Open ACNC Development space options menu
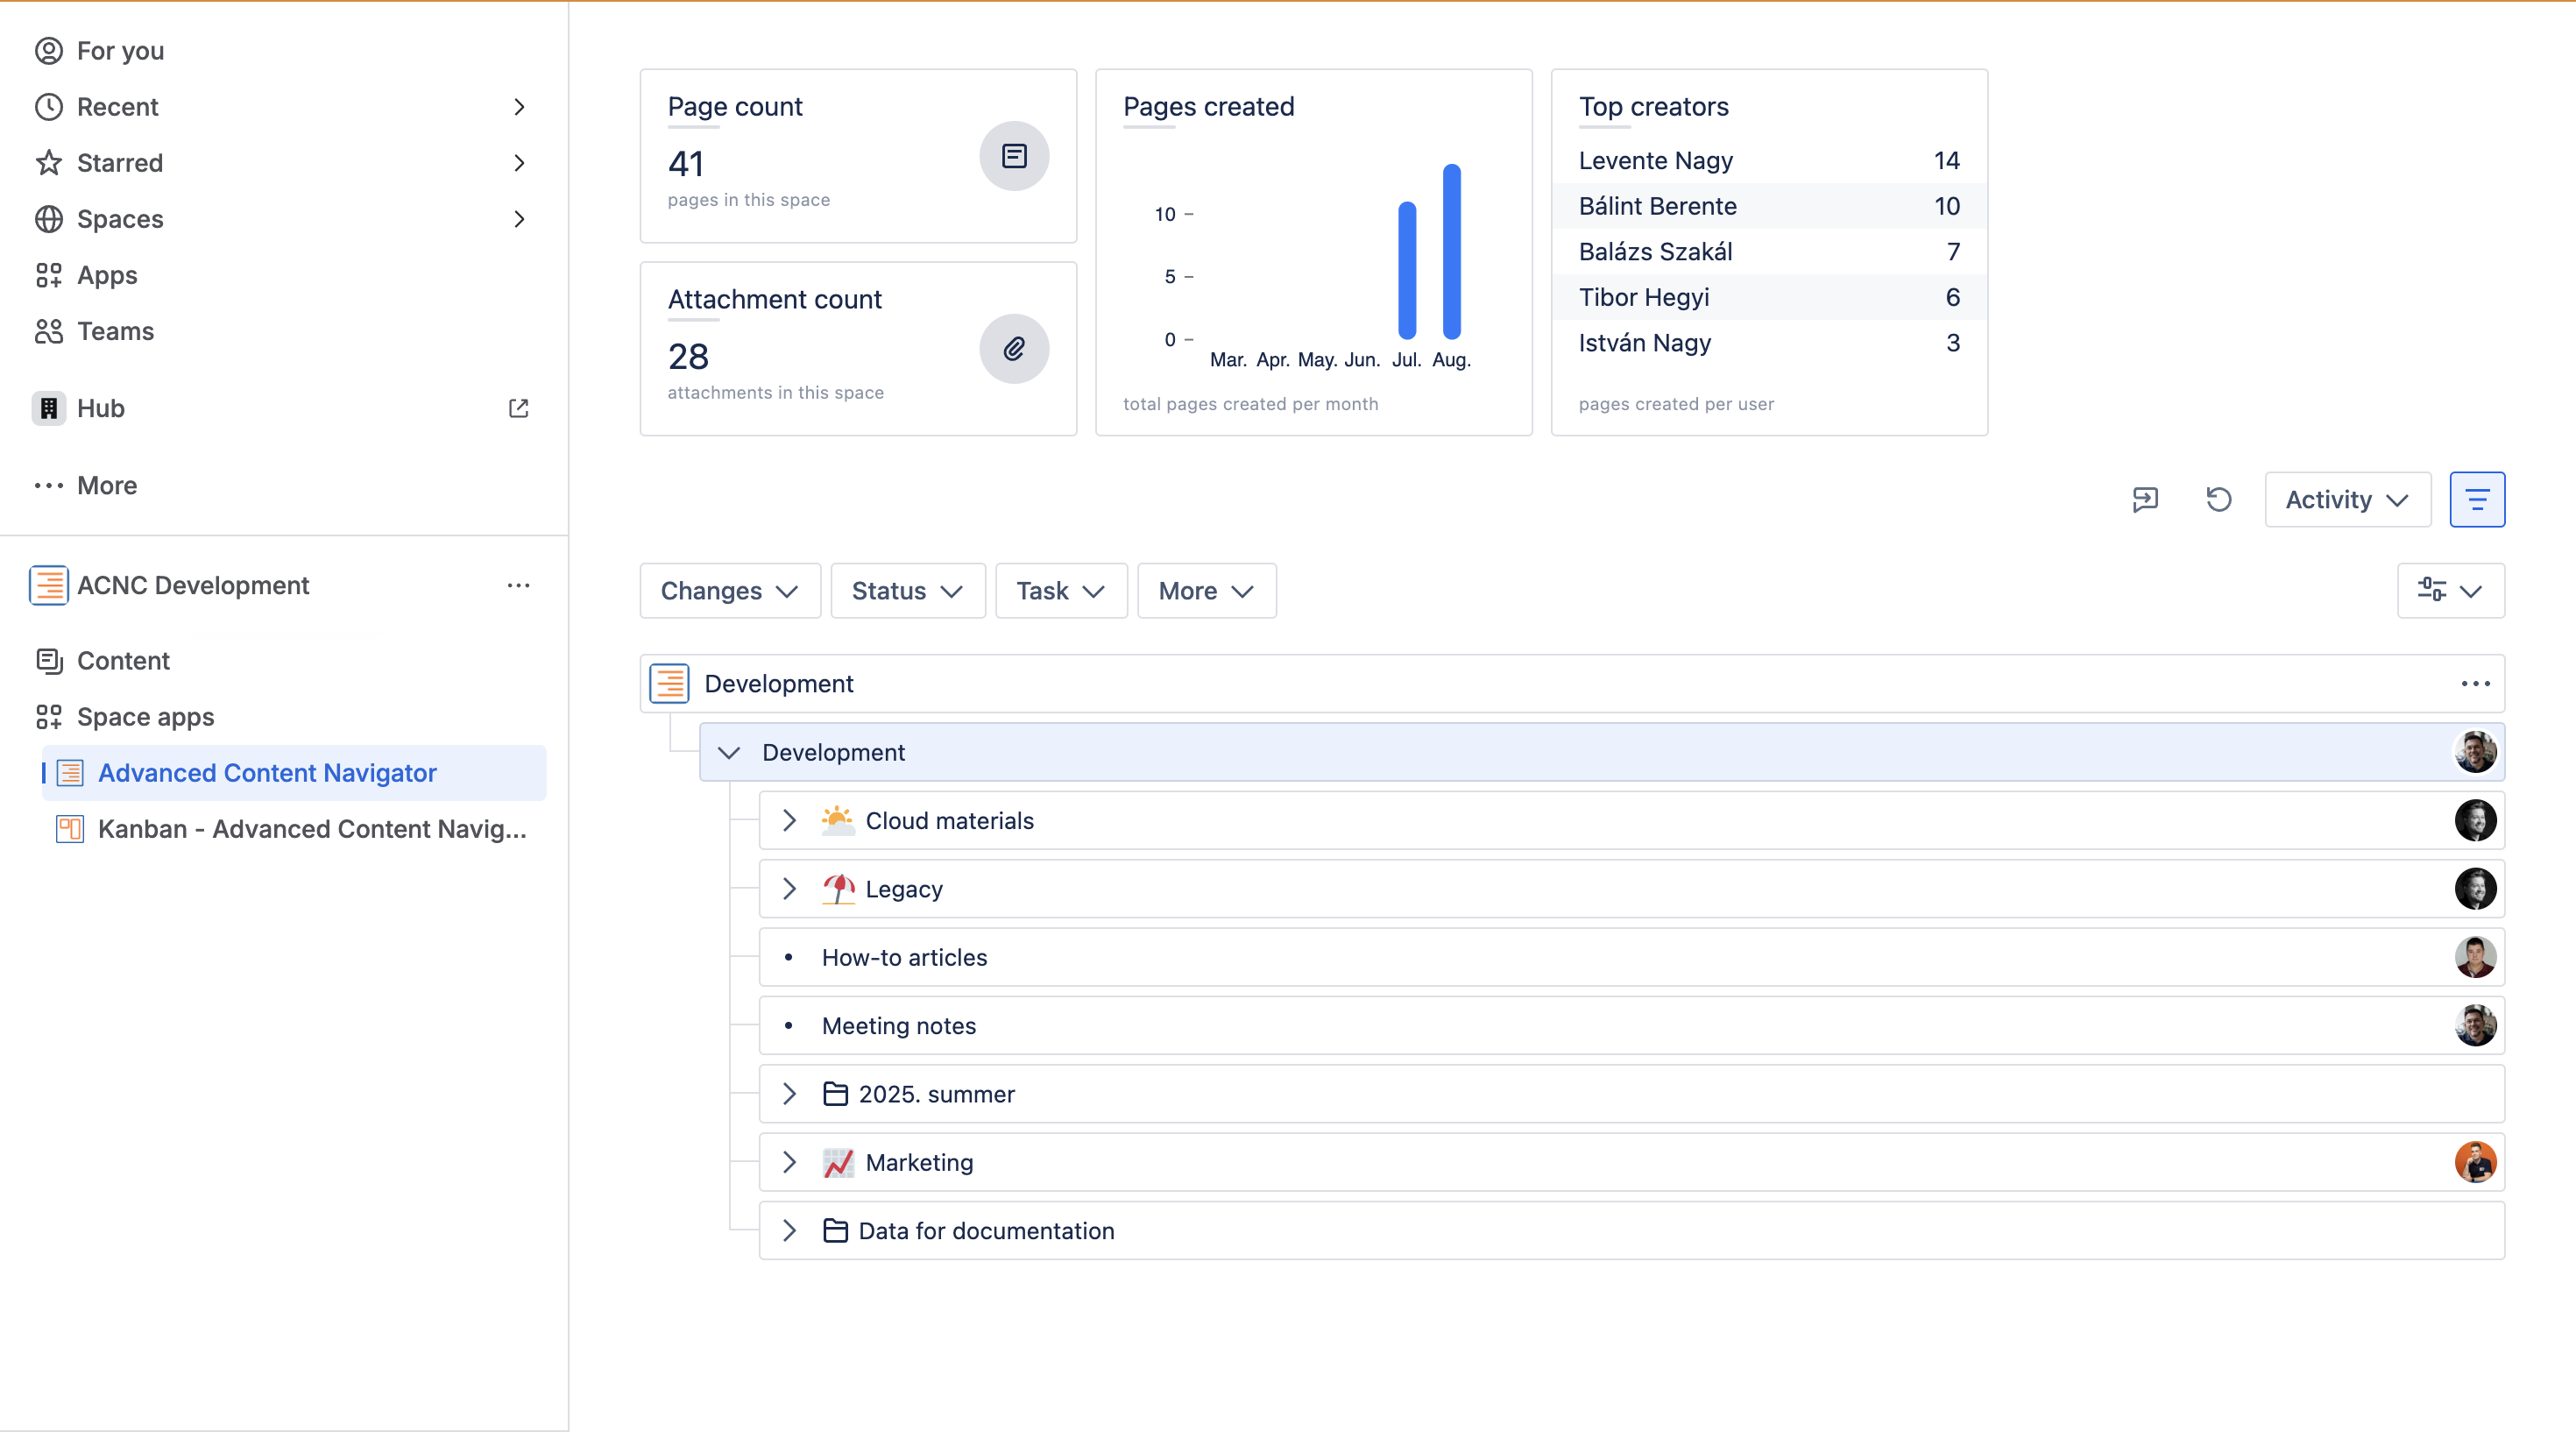This screenshot has height=1432, width=2576. (518, 585)
